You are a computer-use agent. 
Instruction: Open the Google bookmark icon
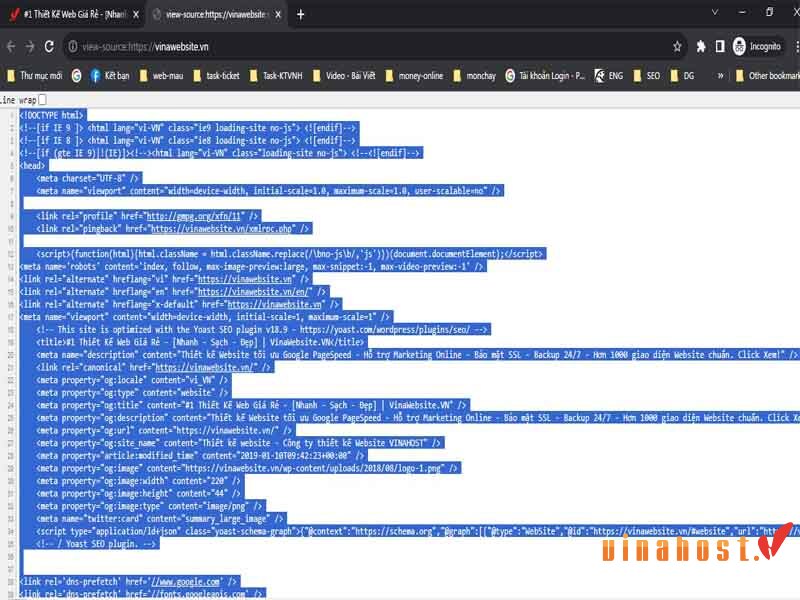pos(77,76)
